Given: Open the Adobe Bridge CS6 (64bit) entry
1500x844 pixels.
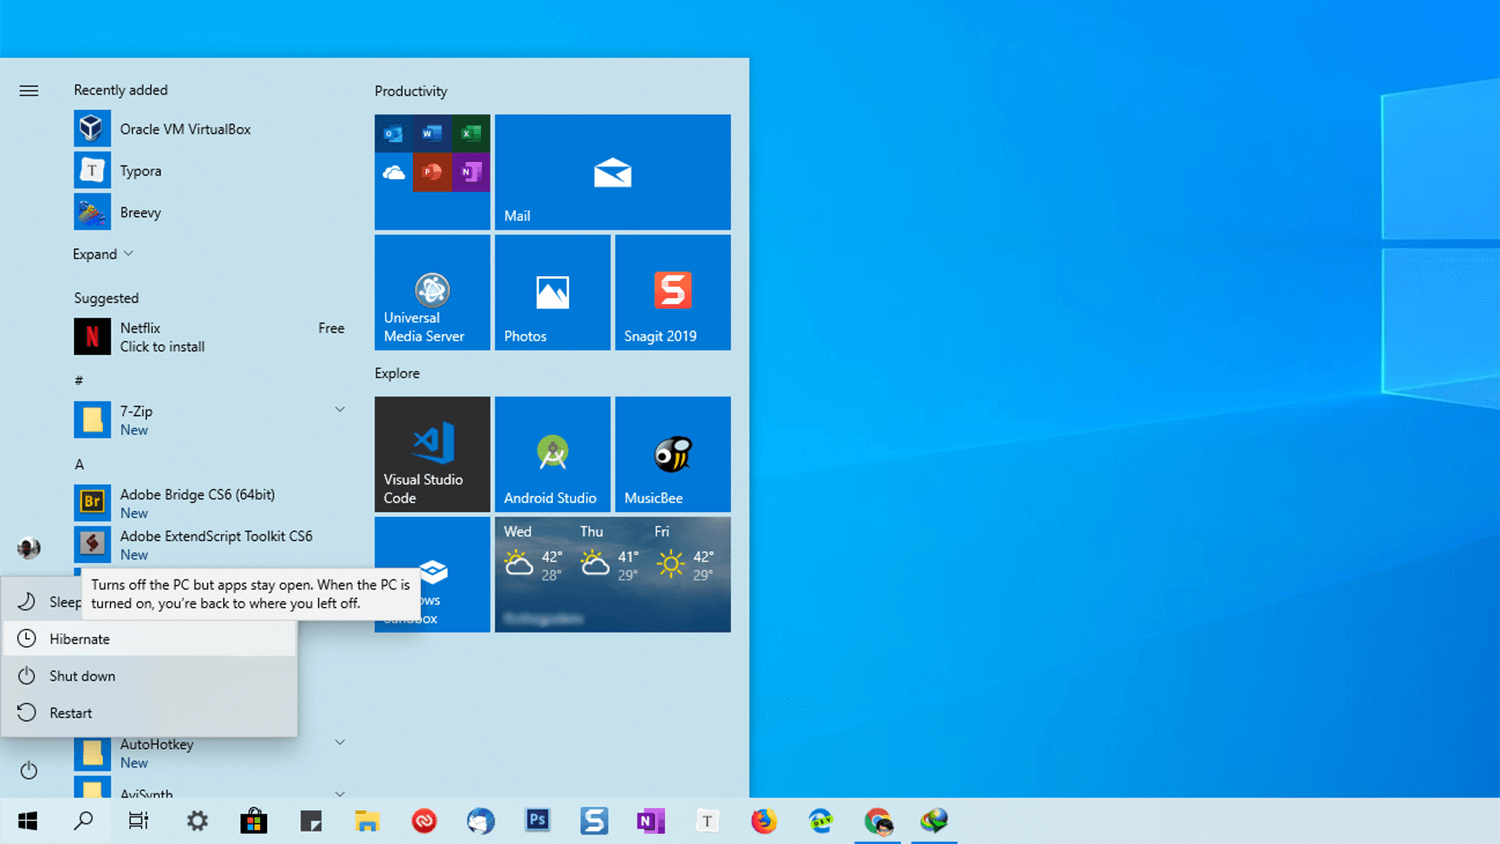Looking at the screenshot, I should click(x=210, y=503).
